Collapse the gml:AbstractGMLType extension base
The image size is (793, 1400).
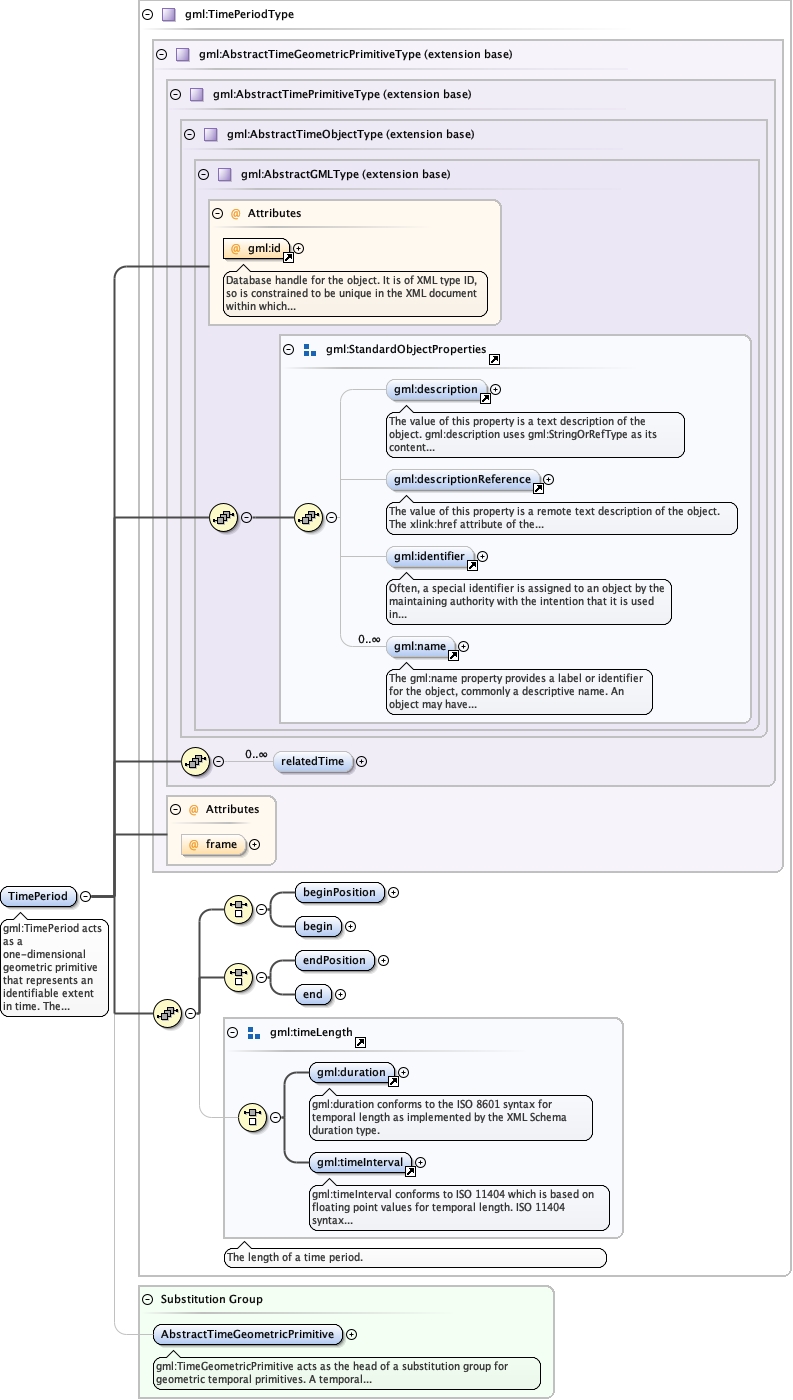[203, 174]
